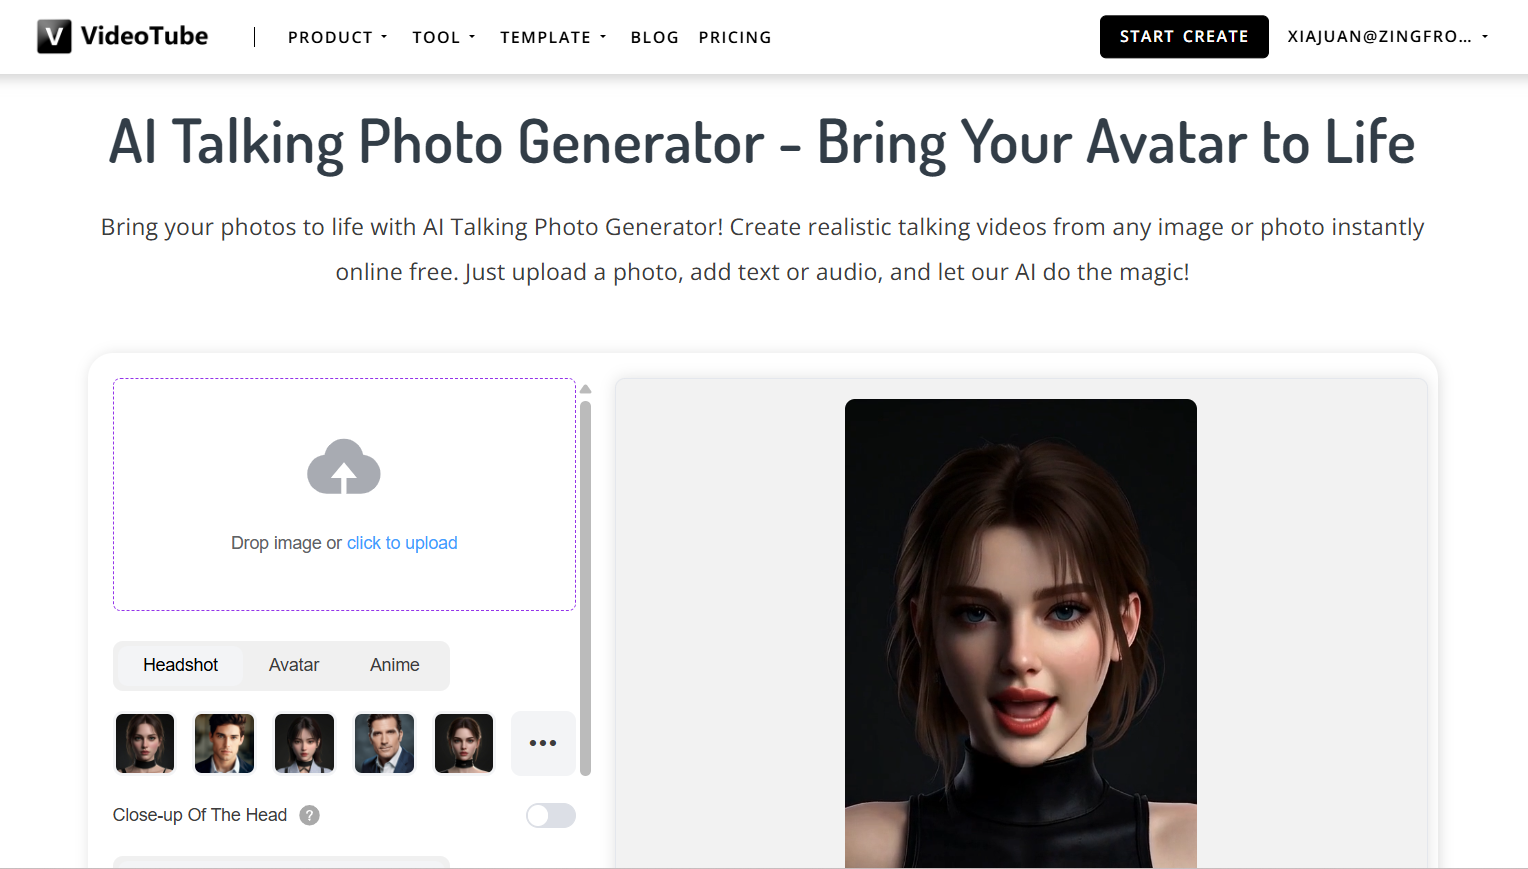The height and width of the screenshot is (869, 1528).
Task: Toggle the Close-up Of The Head switch
Action: 551,815
